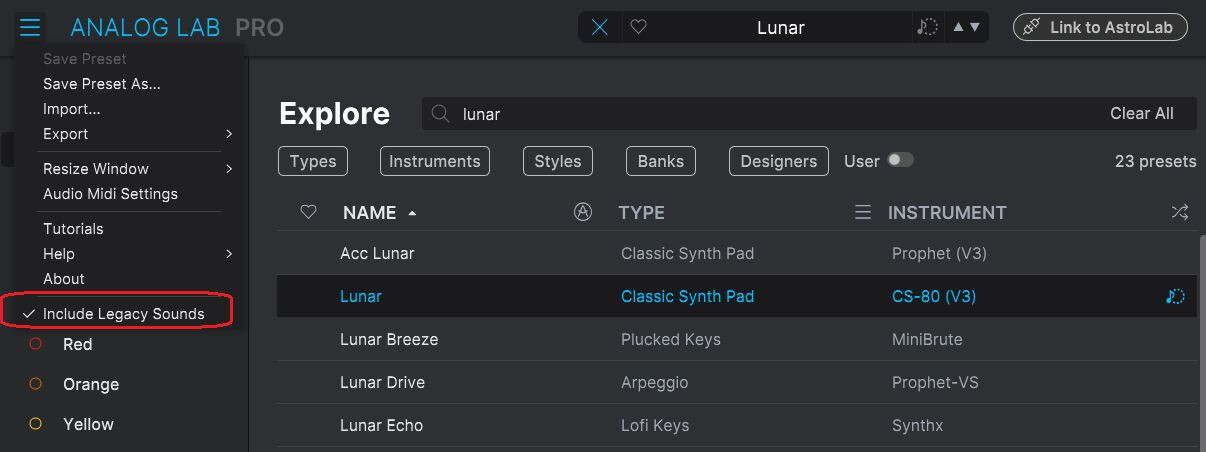The image size is (1206, 452).
Task: Click the list options icon beside TYPE
Action: click(862, 212)
